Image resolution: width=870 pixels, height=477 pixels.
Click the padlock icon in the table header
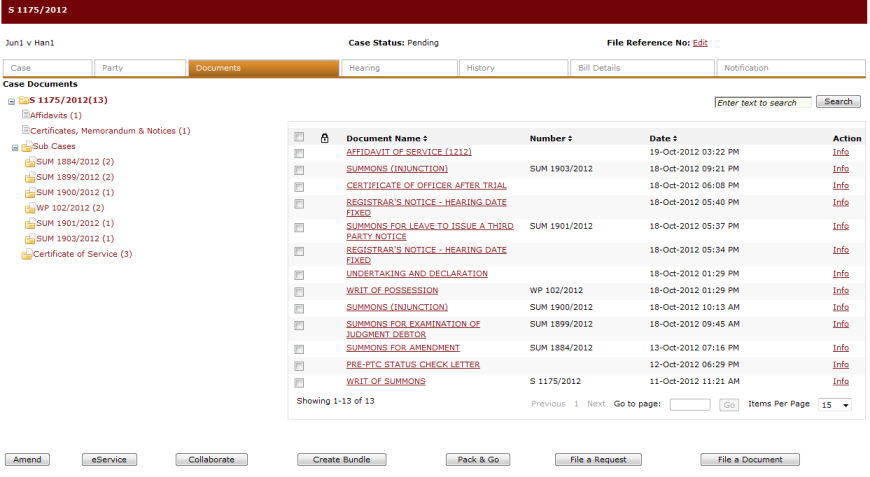tap(325, 138)
